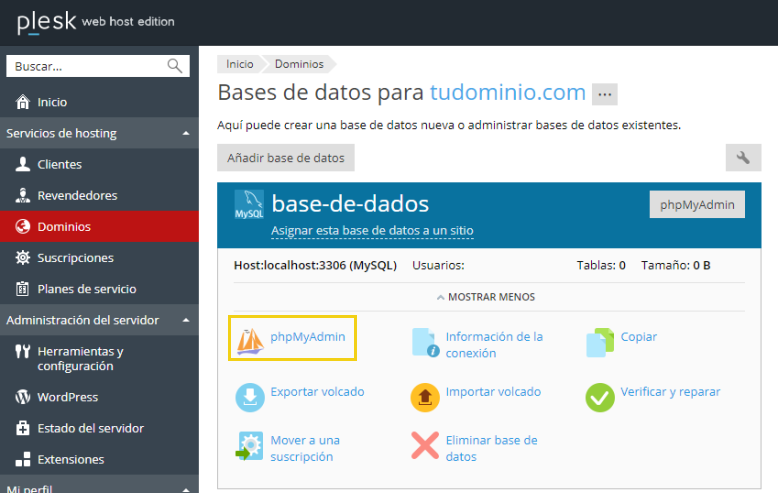Click the Copiar link
The height and width of the screenshot is (493, 778).
[x=639, y=337]
